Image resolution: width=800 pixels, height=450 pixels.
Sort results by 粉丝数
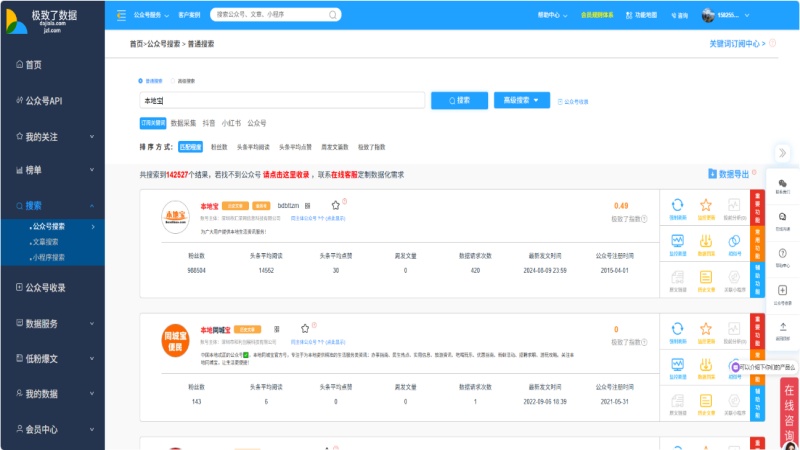(x=219, y=147)
